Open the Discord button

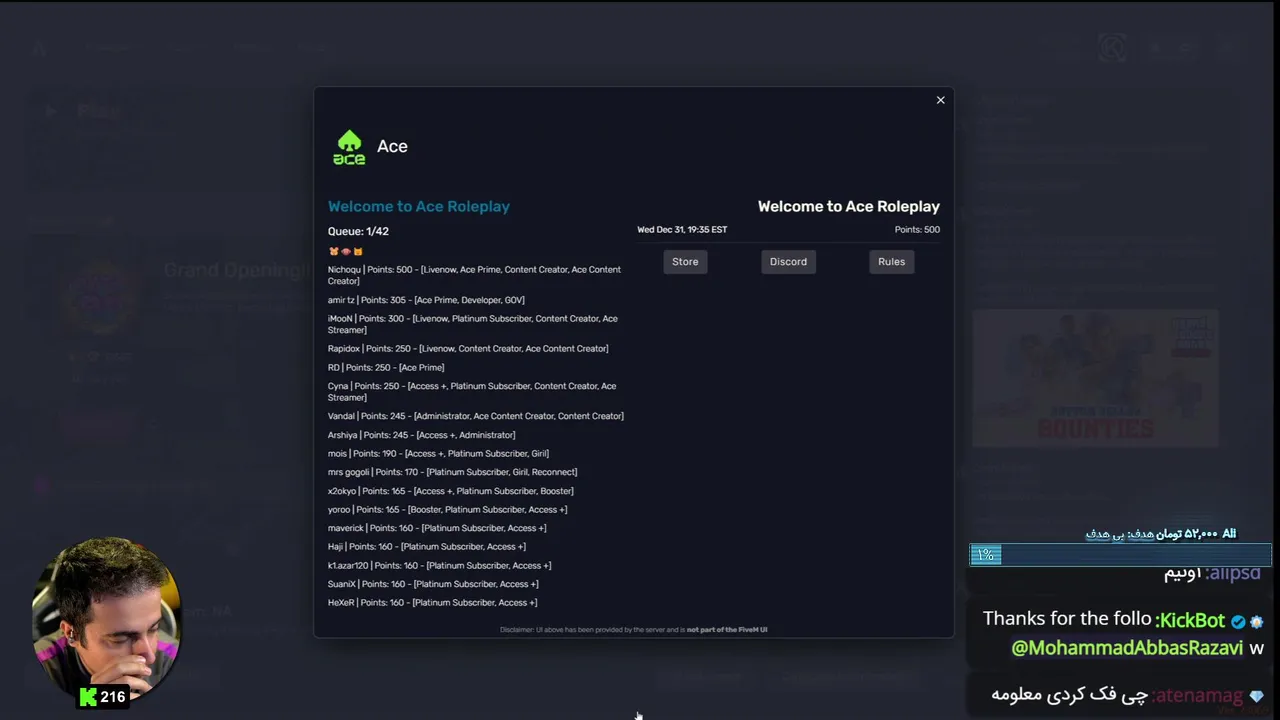(x=788, y=262)
